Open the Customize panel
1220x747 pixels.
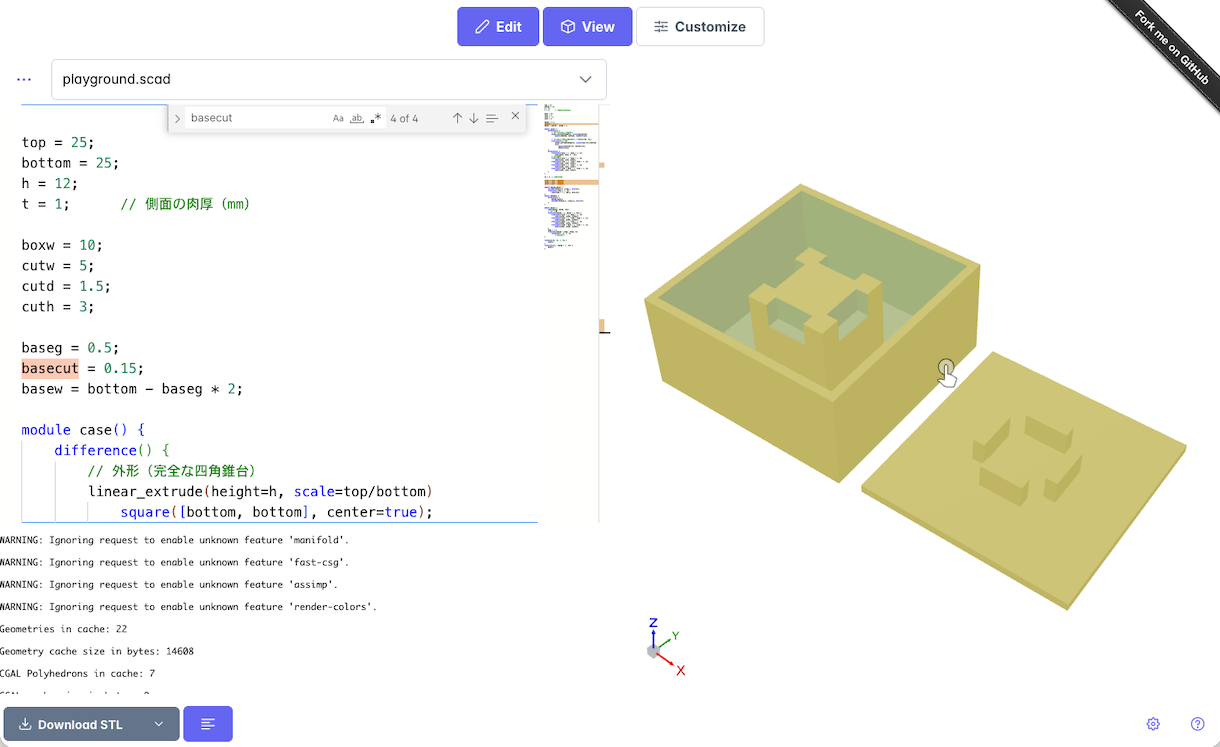pyautogui.click(x=700, y=27)
